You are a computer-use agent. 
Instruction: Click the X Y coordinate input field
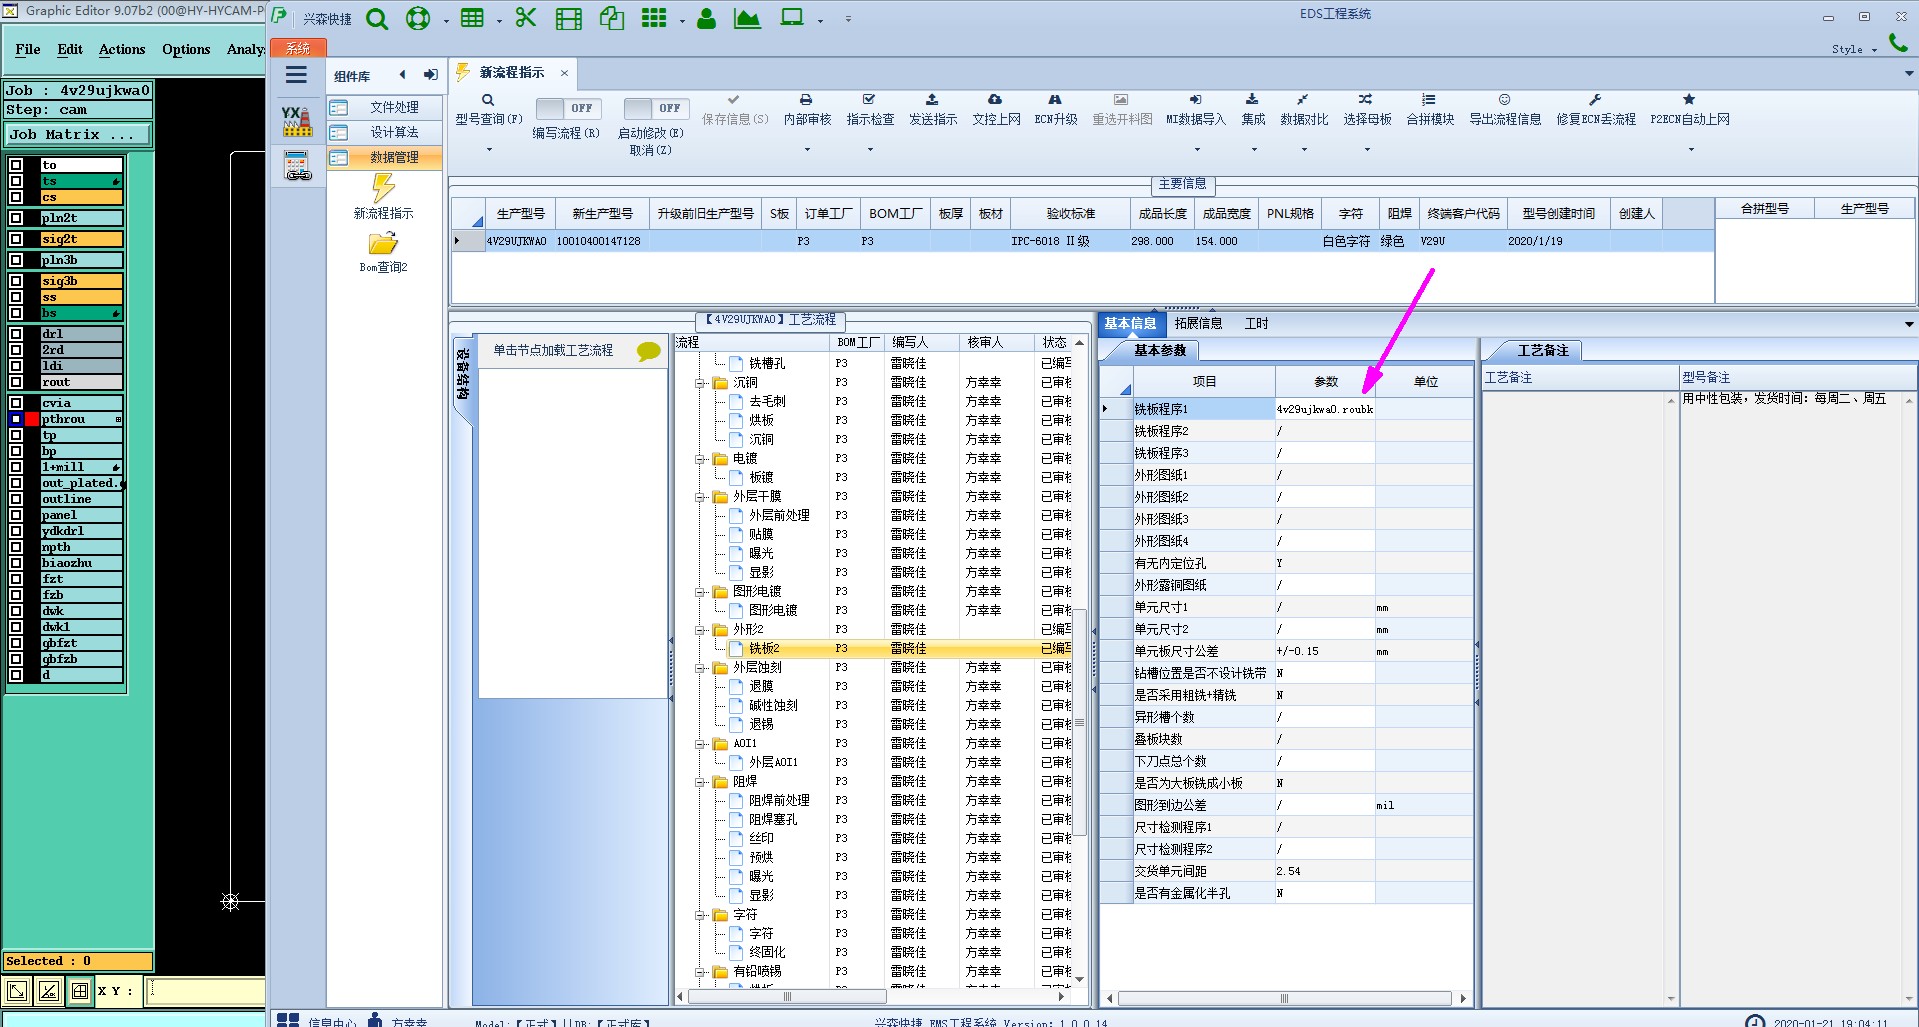click(205, 991)
